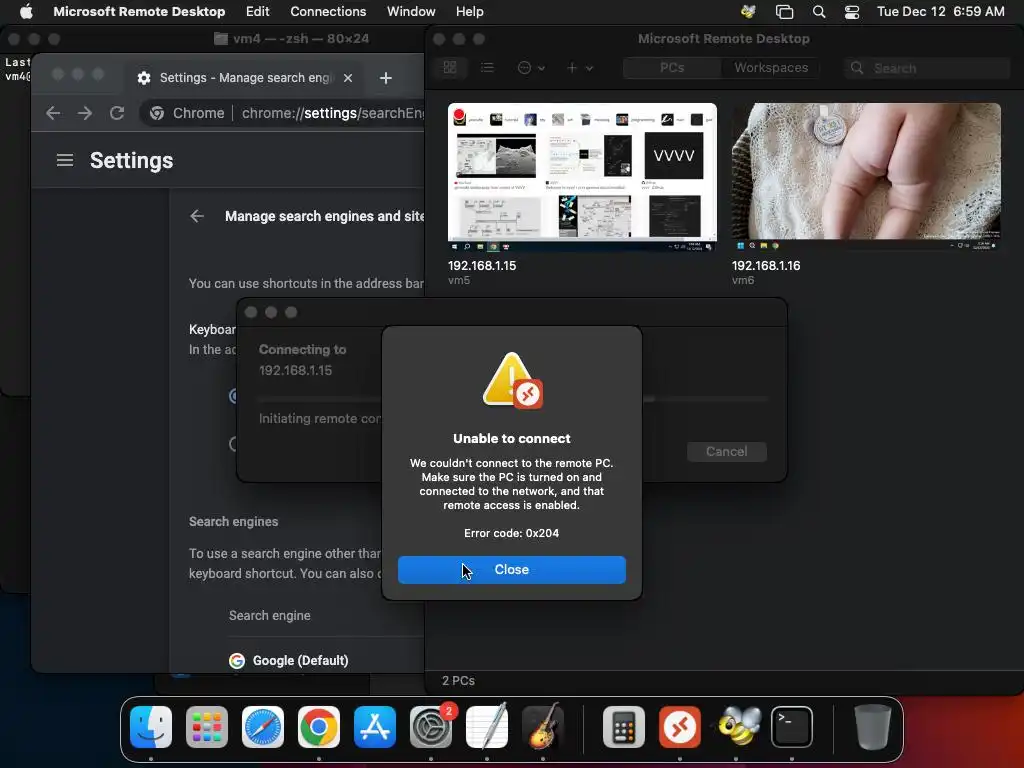Viewport: 1024px width, 768px height.
Task: Open Microsoft Remote Desktop app menu
Action: (x=139, y=11)
